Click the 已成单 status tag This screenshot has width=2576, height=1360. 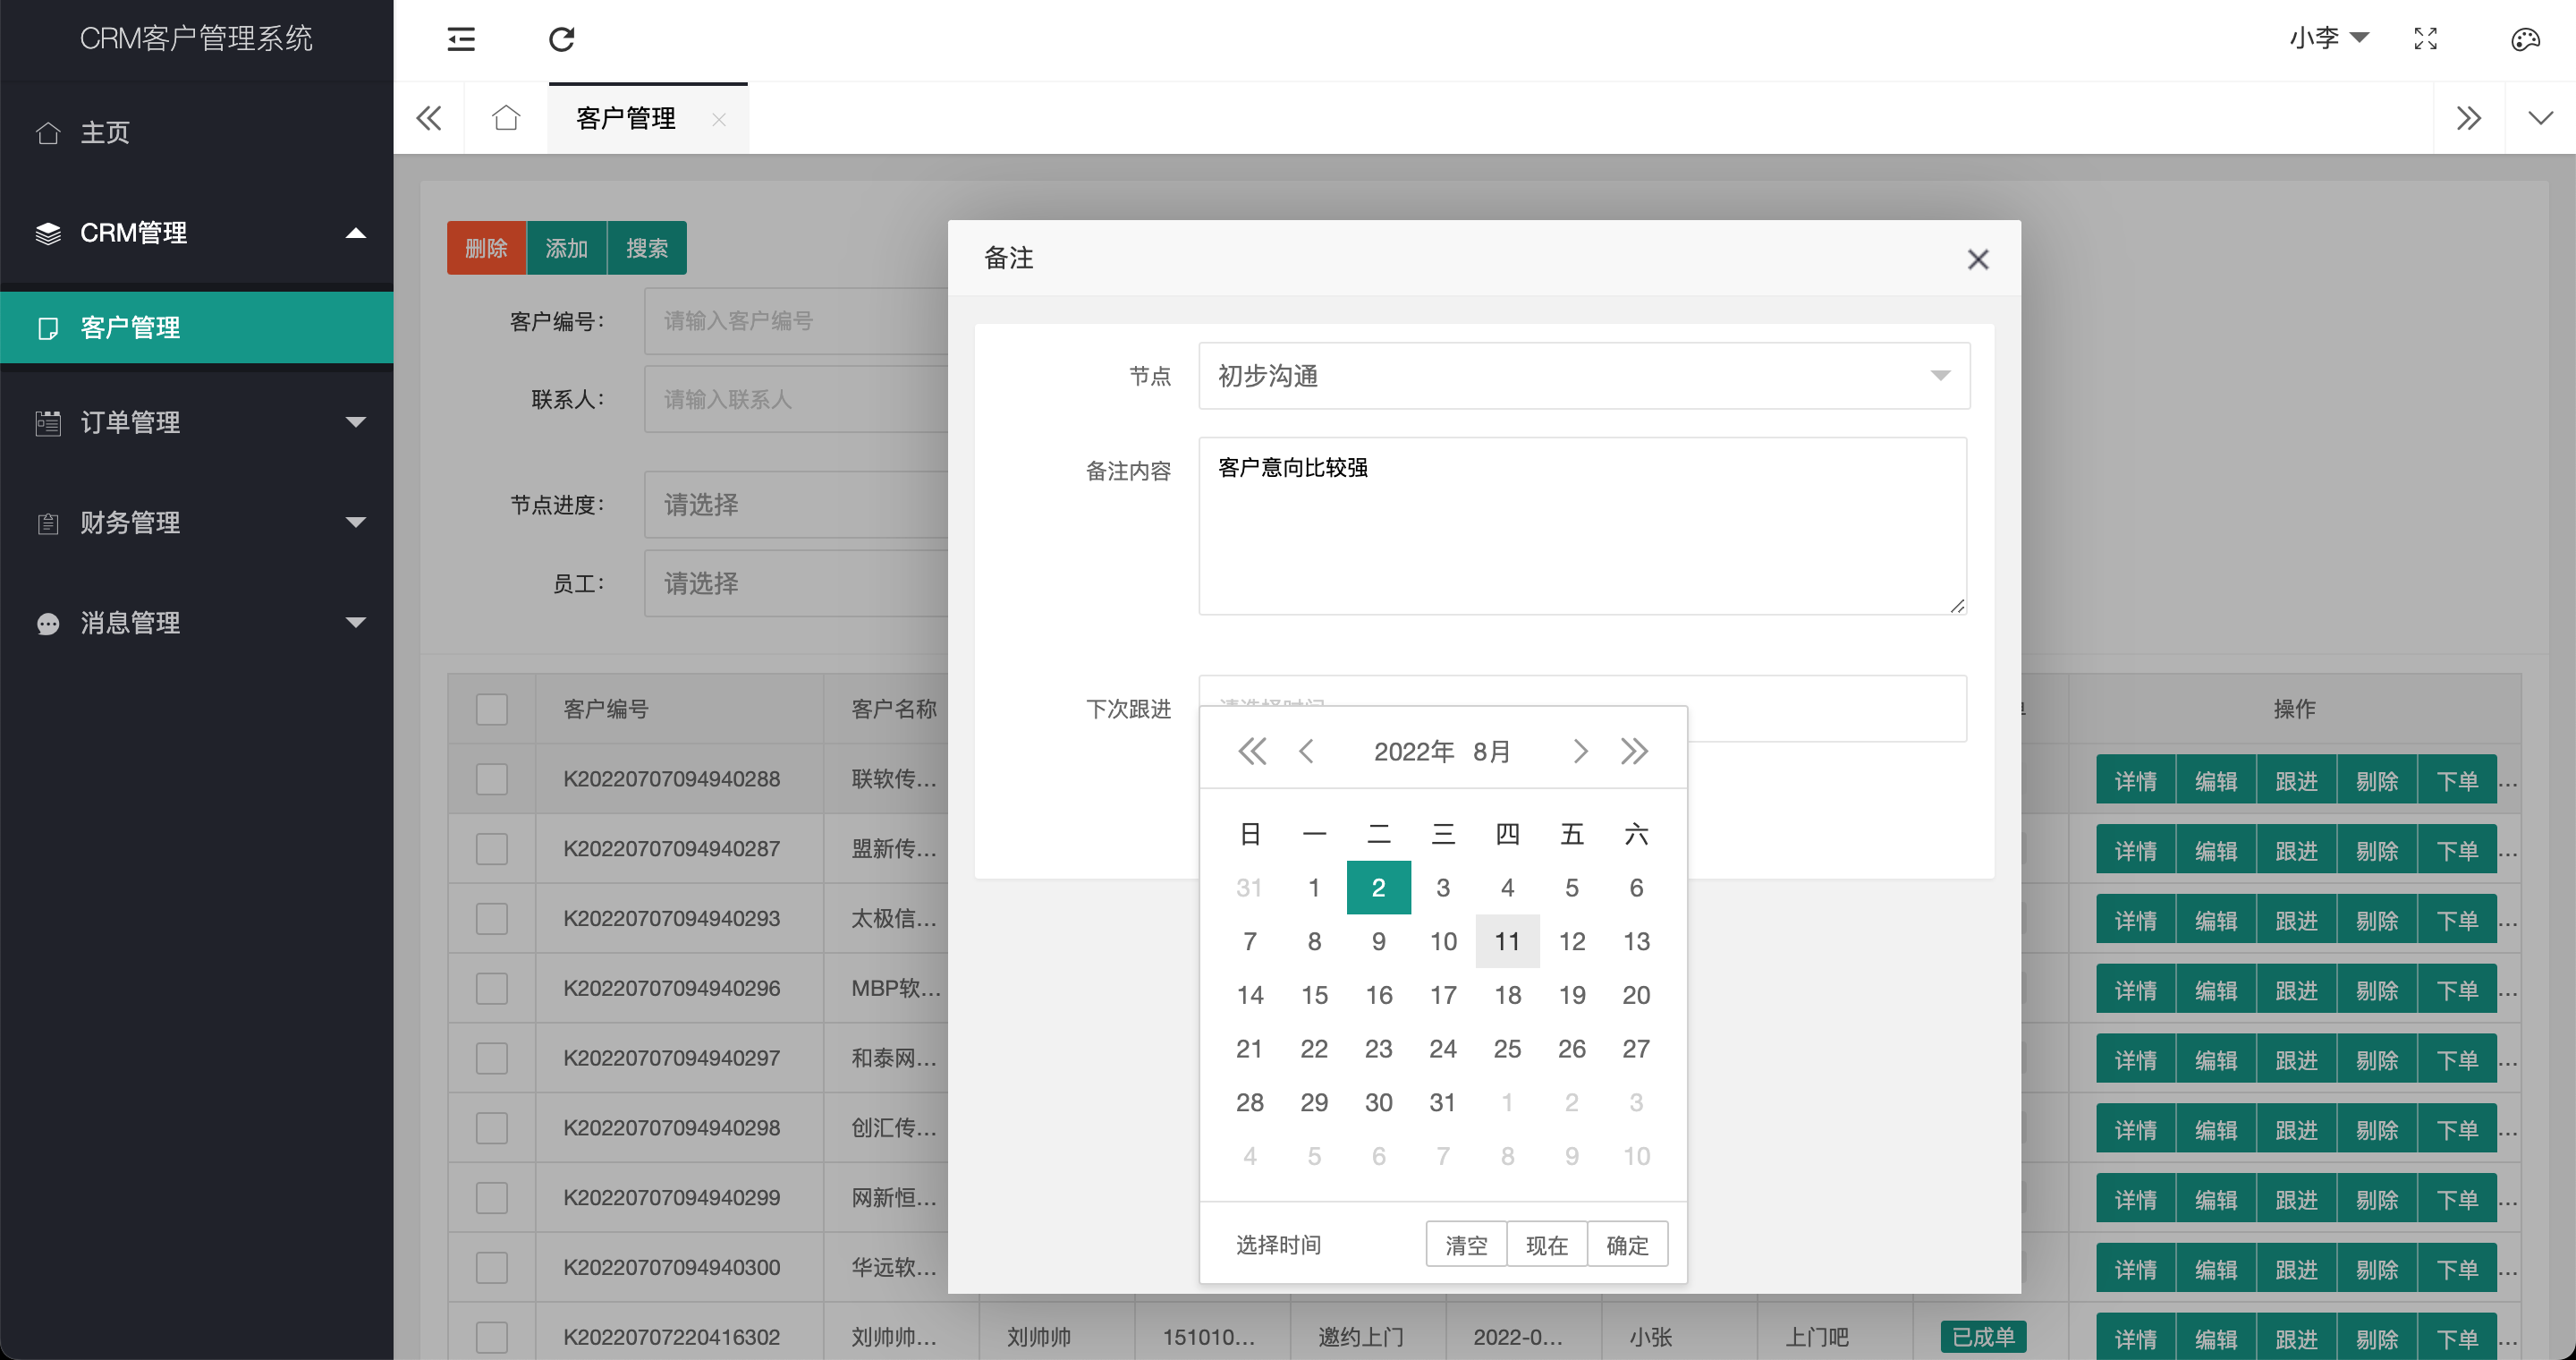click(x=1983, y=1336)
